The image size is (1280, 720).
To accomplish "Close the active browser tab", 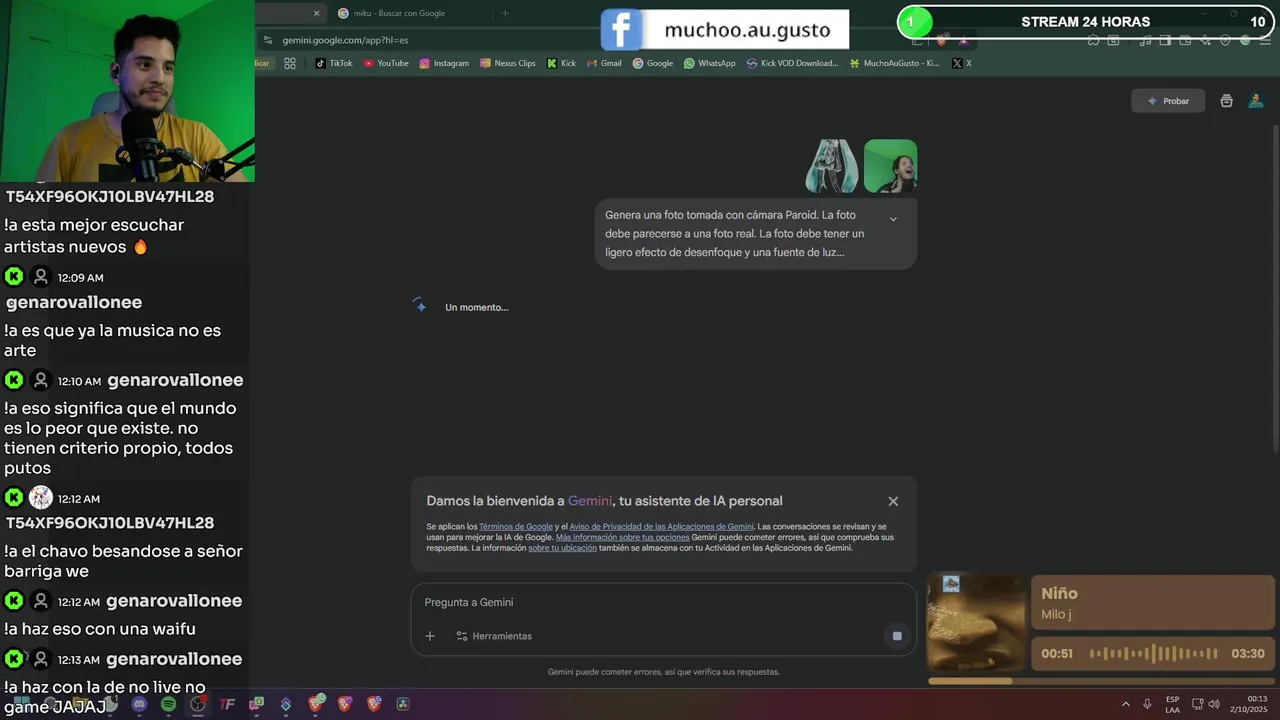I will point(317,13).
